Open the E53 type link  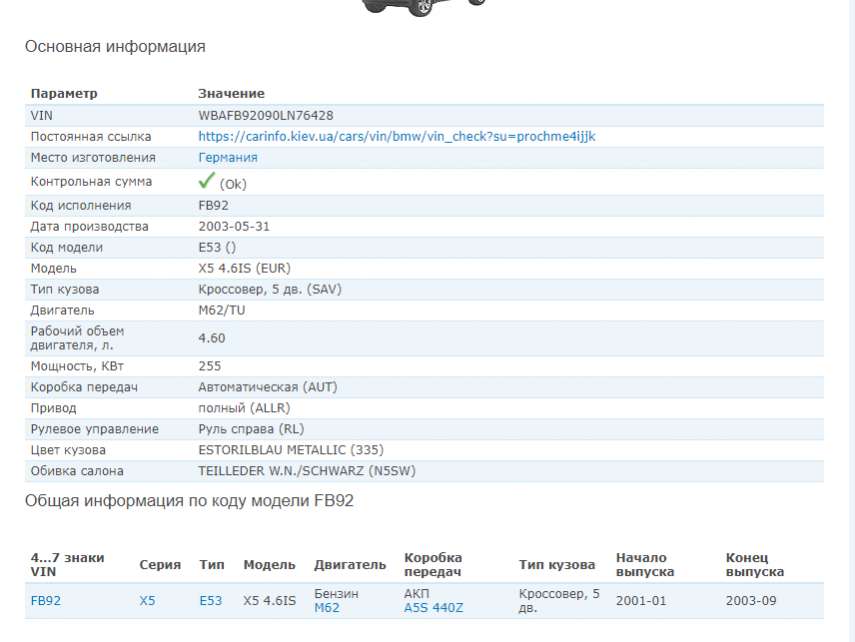(210, 601)
